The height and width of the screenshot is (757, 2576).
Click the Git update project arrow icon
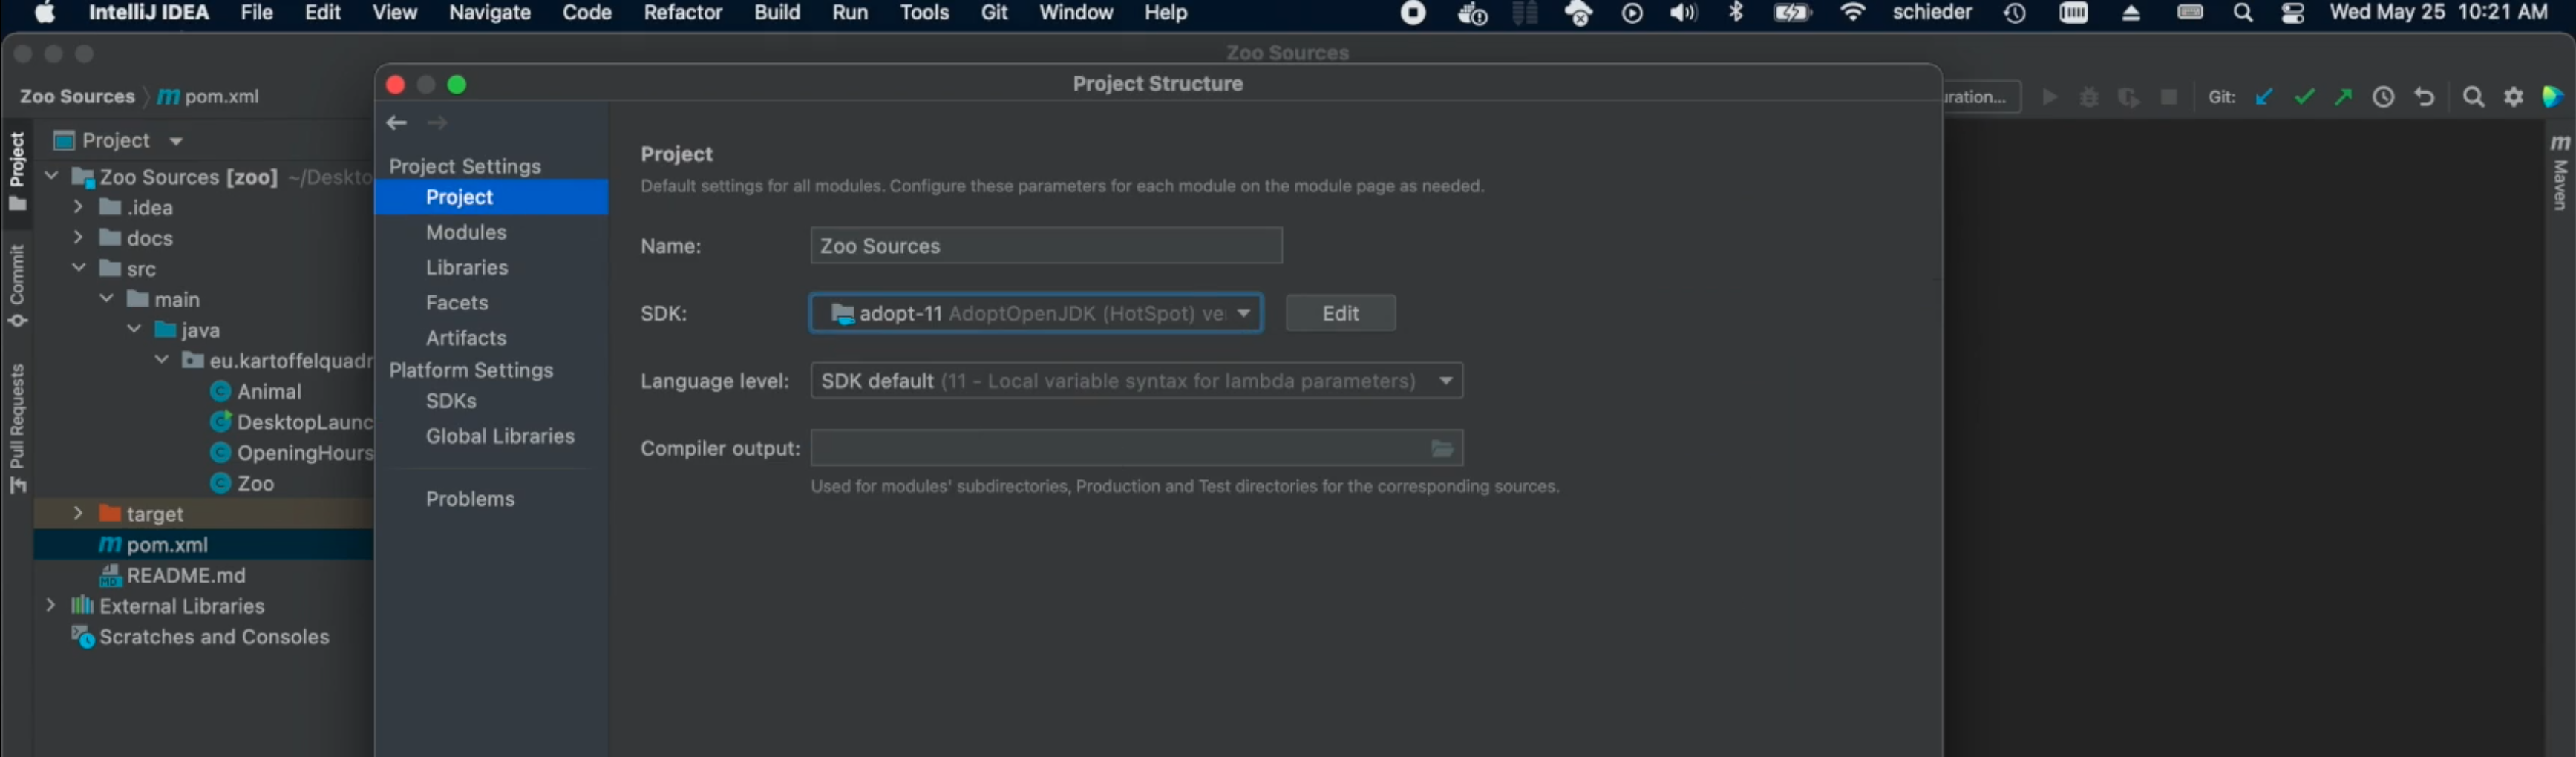tap(2264, 97)
